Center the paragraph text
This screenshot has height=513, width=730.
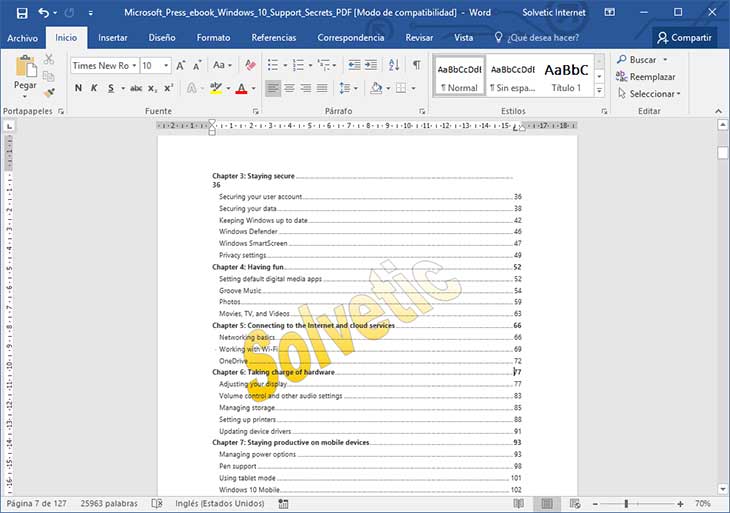coord(290,88)
